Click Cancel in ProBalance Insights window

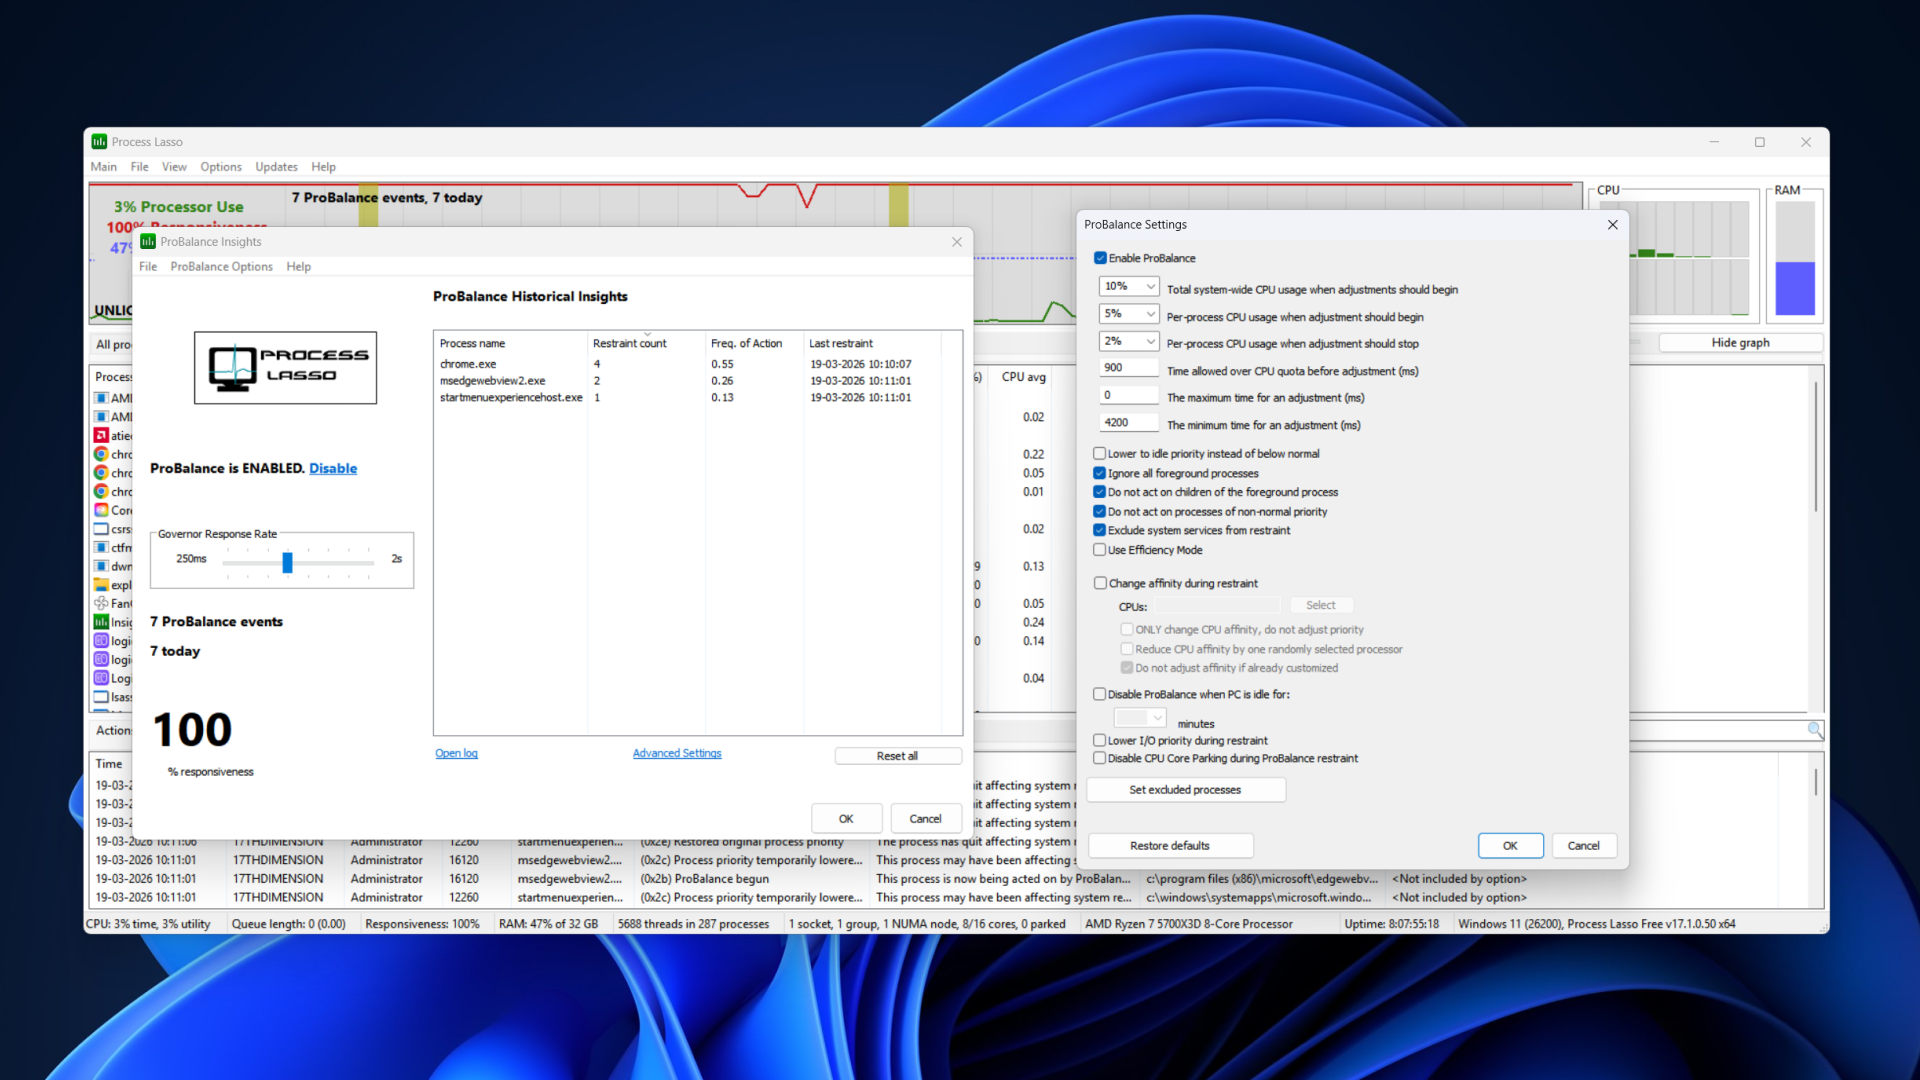[x=925, y=819]
